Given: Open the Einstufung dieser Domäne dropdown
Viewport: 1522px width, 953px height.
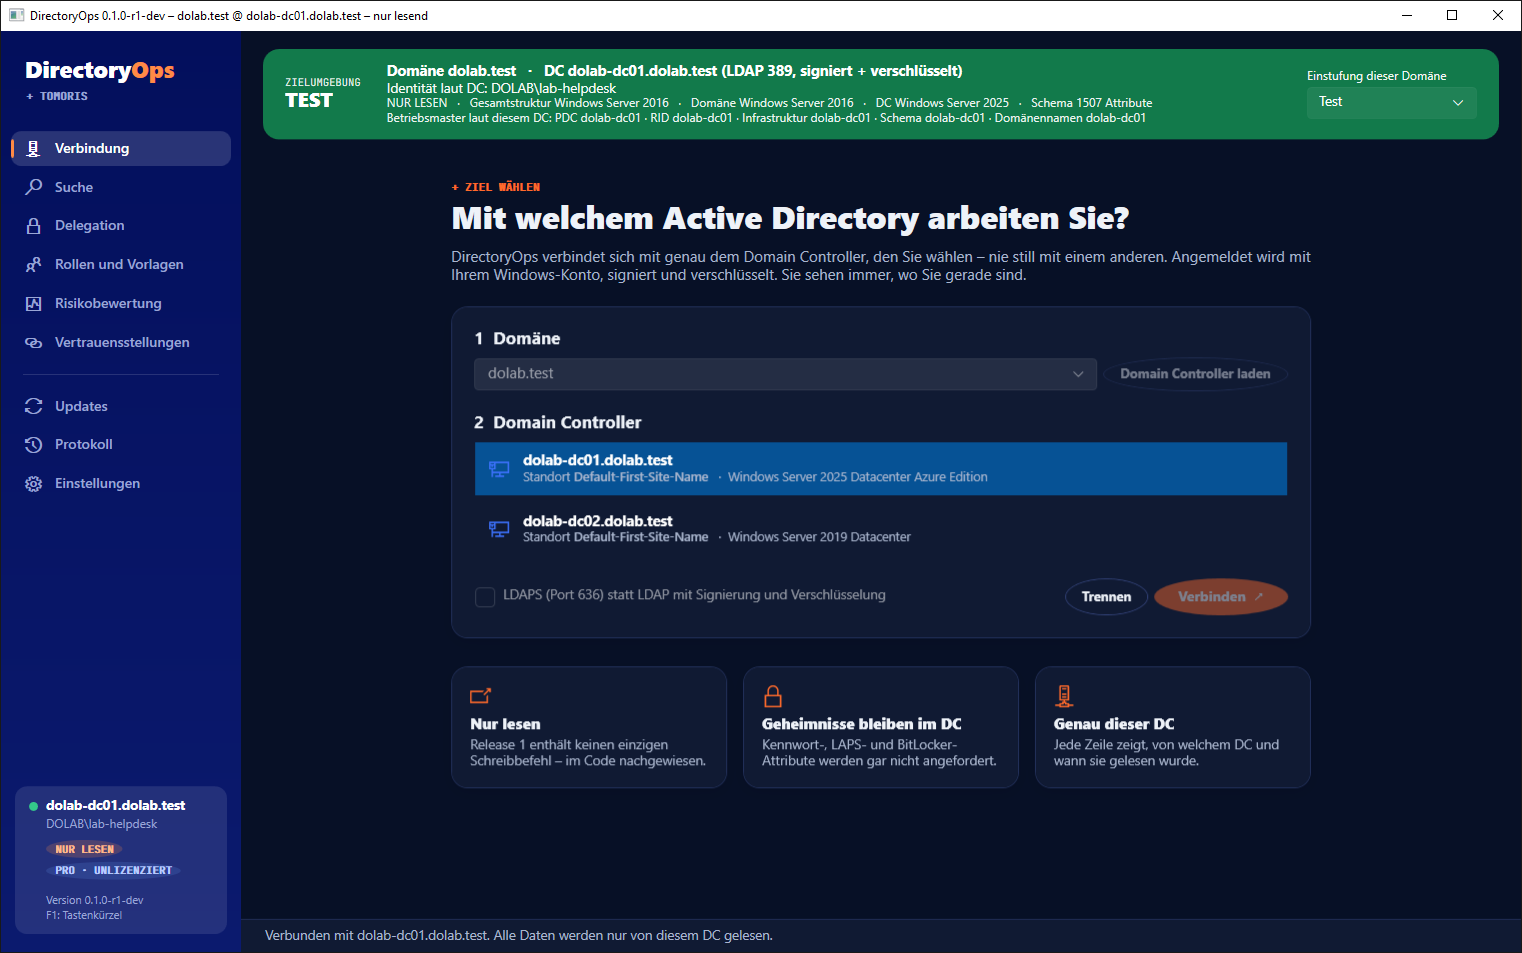Looking at the screenshot, I should [1391, 102].
